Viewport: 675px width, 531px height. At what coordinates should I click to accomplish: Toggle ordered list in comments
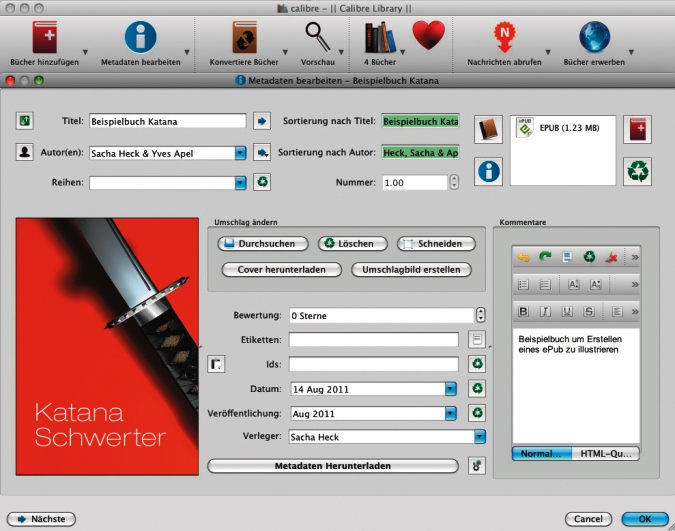523,285
